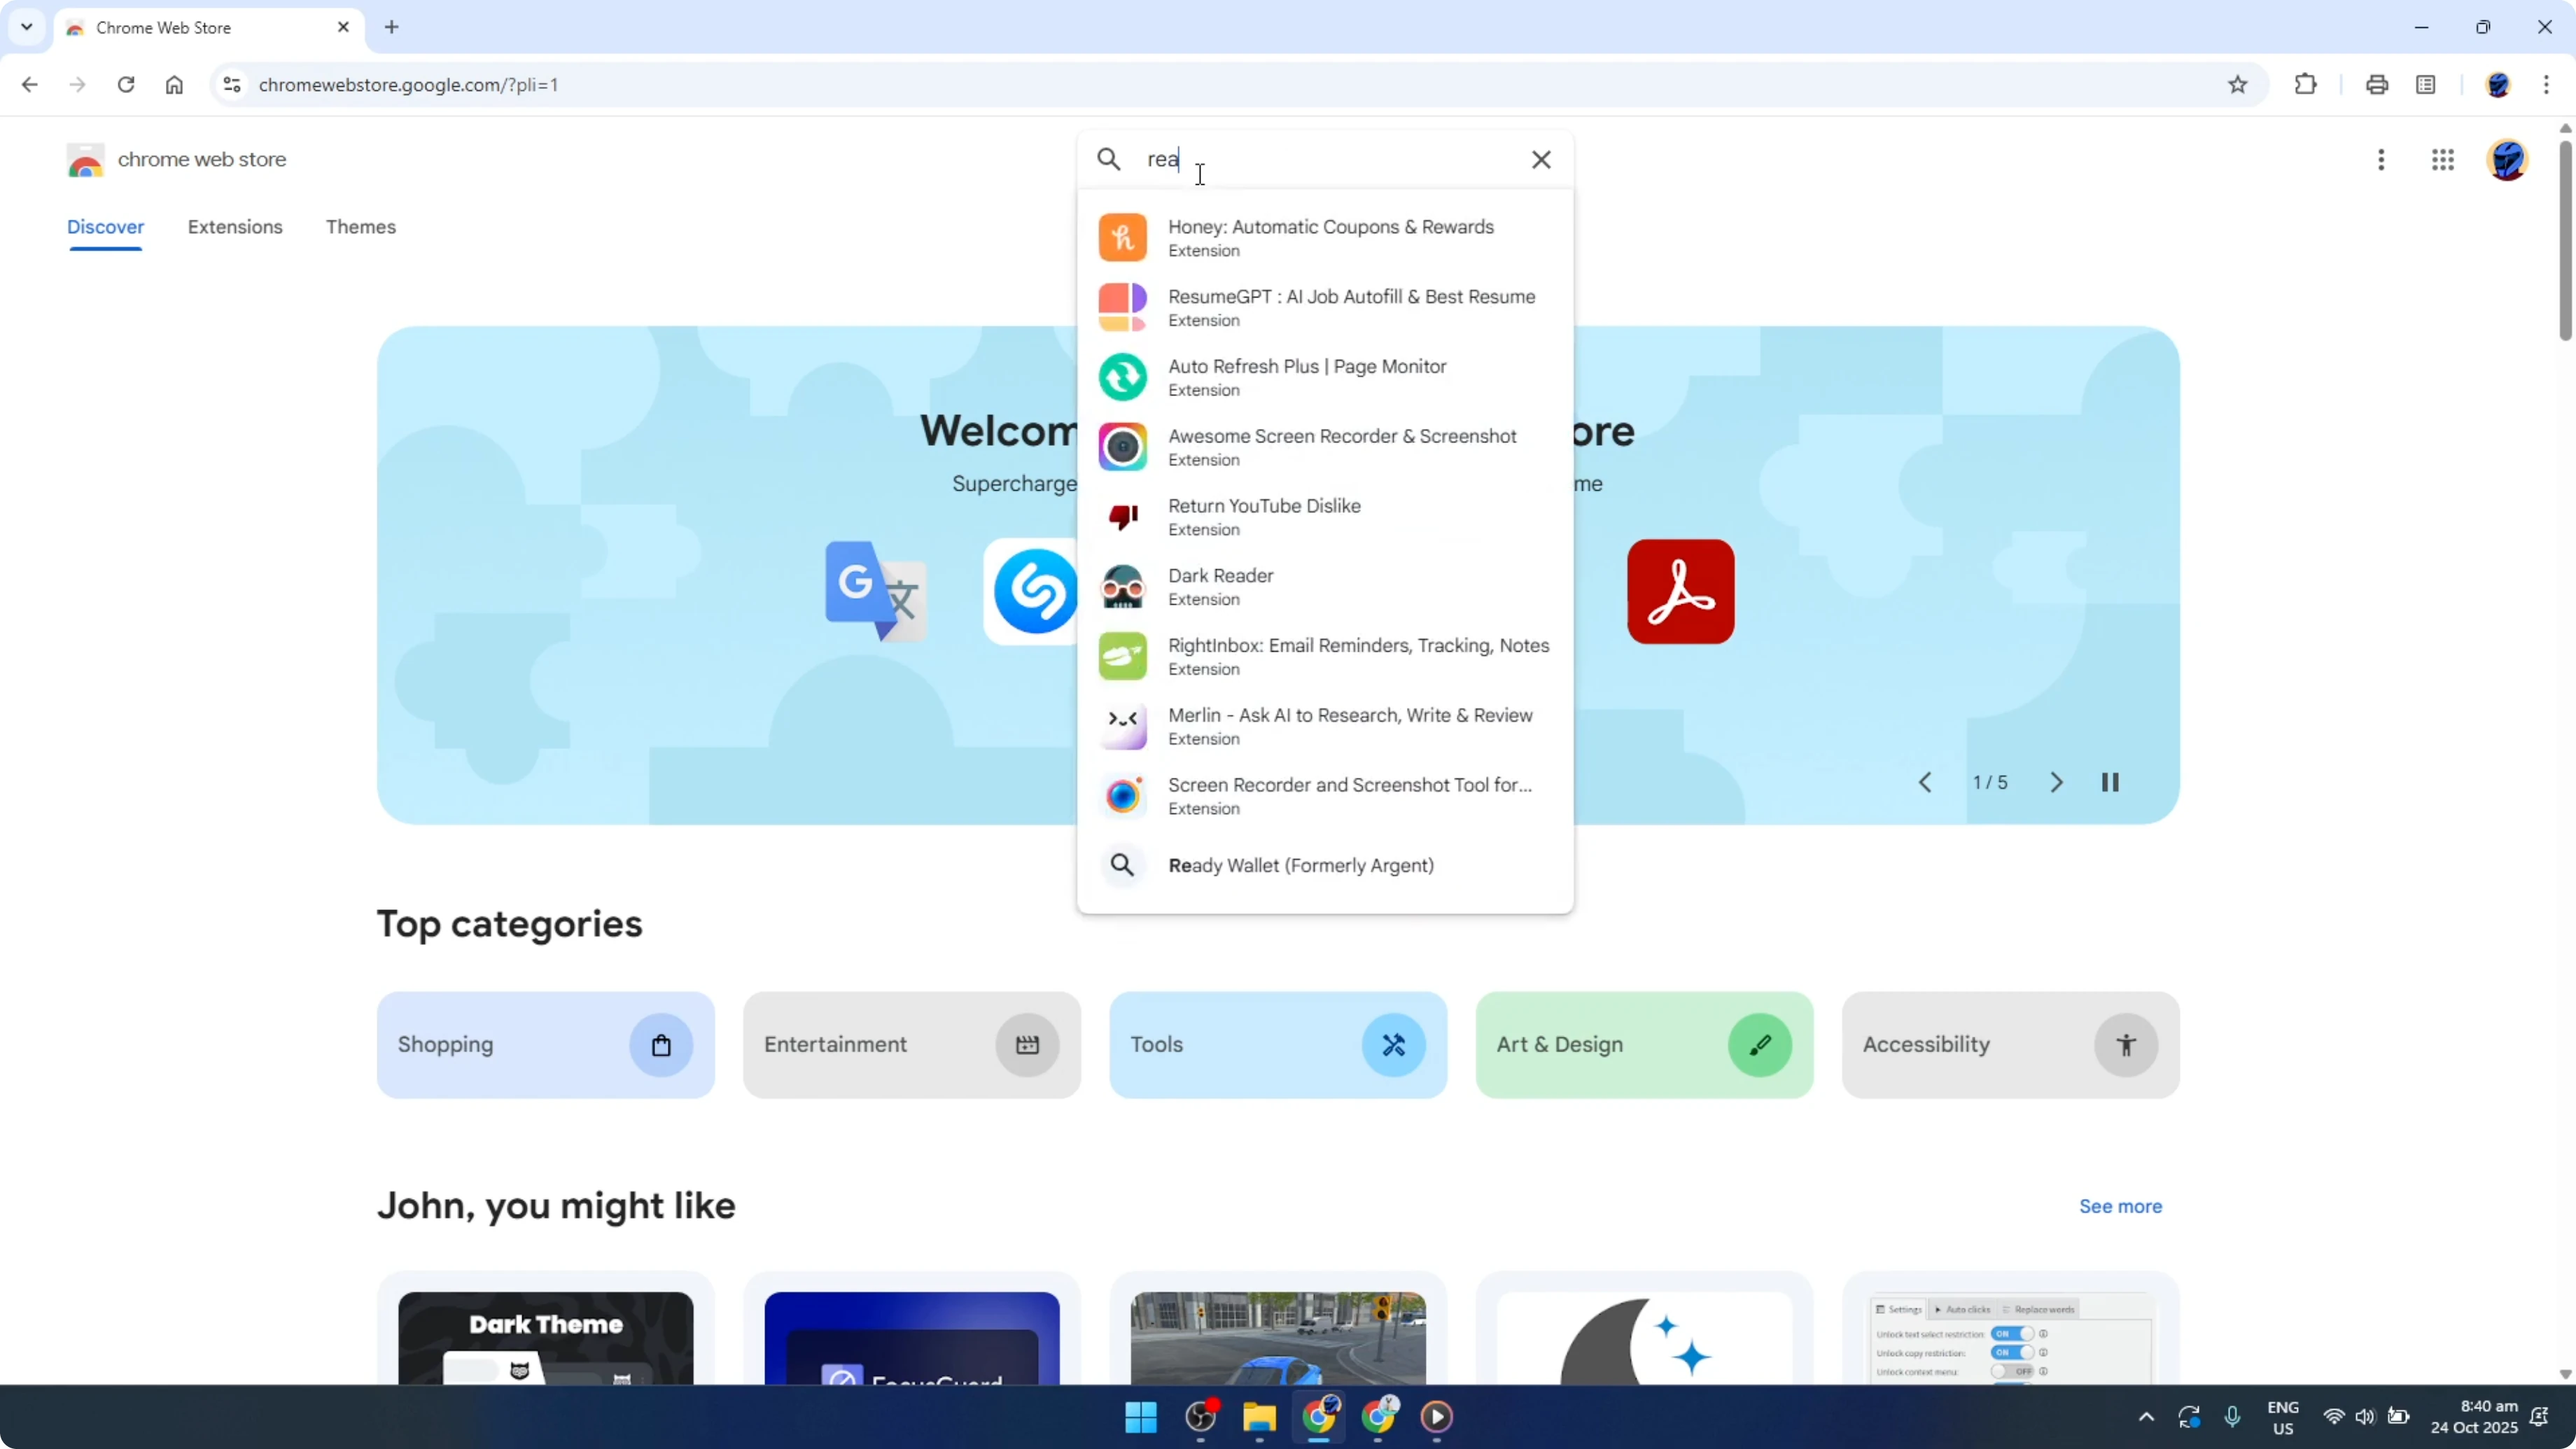Select the ResumeGPT extension icon
Image resolution: width=2576 pixels, height=1449 pixels.
[1122, 307]
